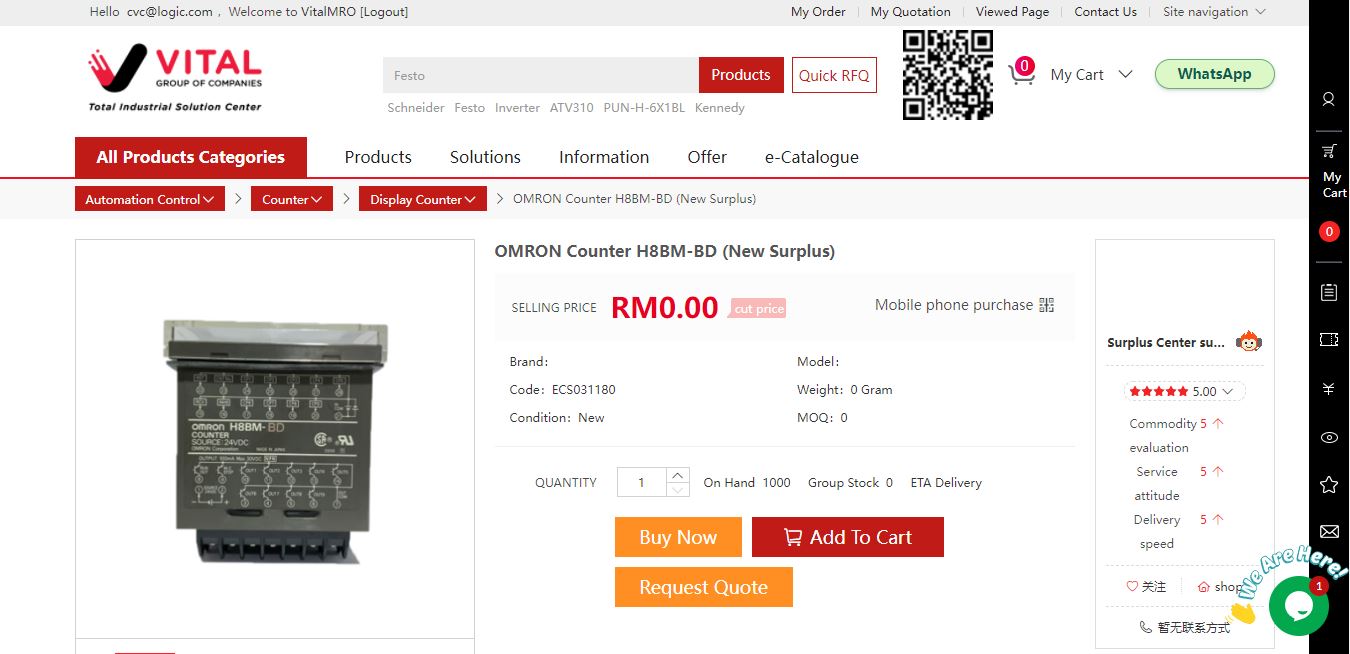The width and height of the screenshot is (1350, 654).
Task: Open the Site navigation dropdown
Action: 1214,12
